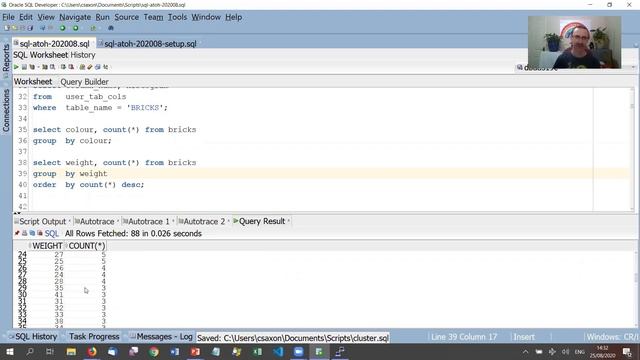Select the SQL Worksheet tab
640x360 pixels.
click(40, 55)
